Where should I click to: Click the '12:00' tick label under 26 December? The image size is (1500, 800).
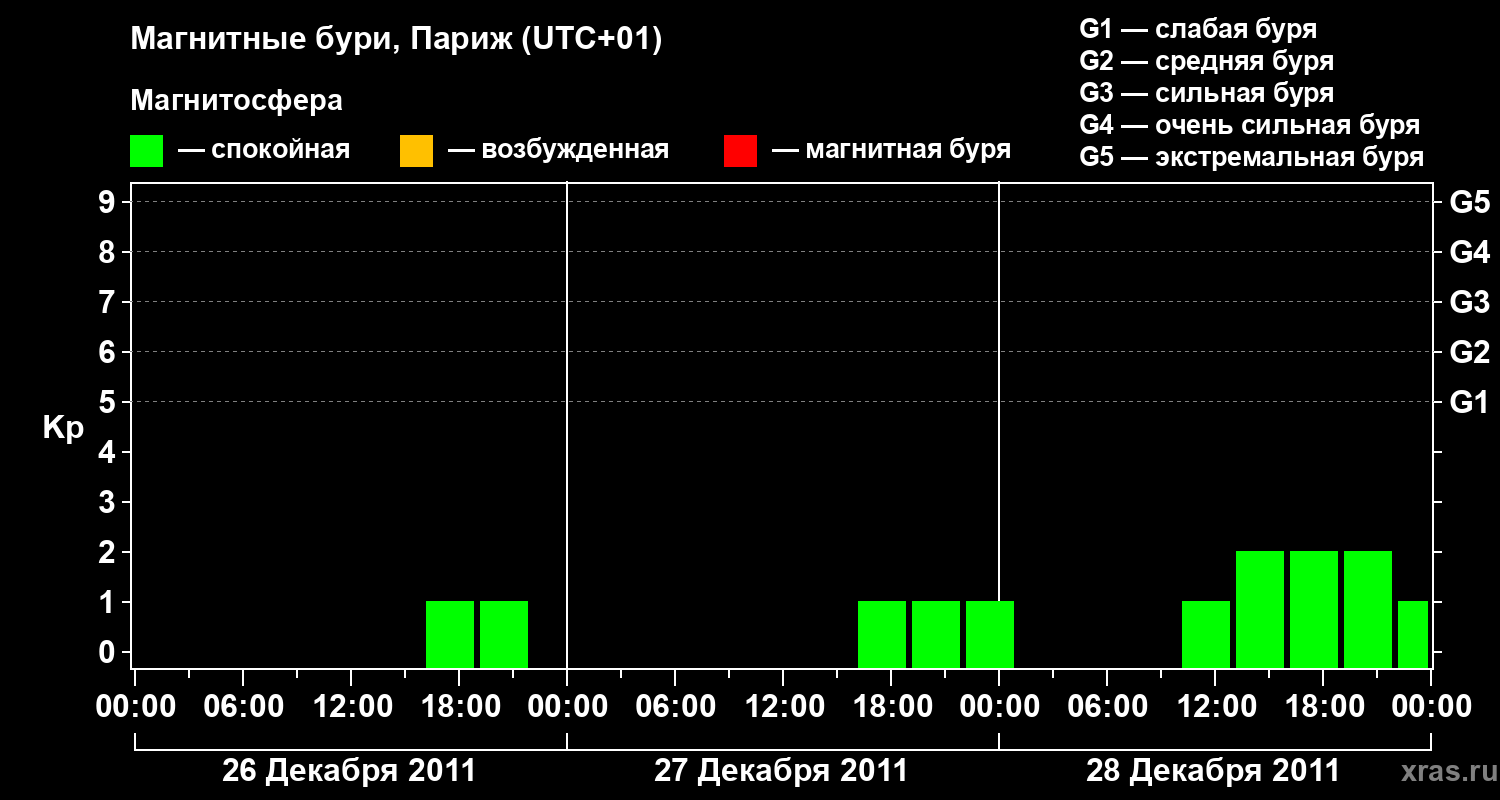[x=355, y=706]
